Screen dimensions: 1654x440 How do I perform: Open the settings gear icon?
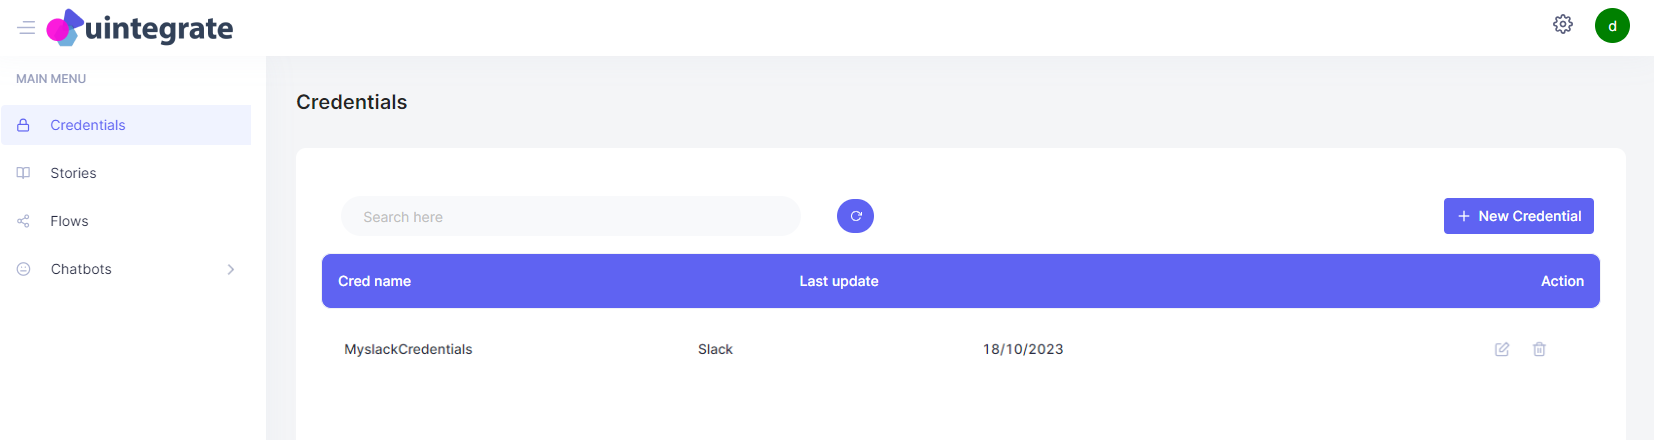1563,24
